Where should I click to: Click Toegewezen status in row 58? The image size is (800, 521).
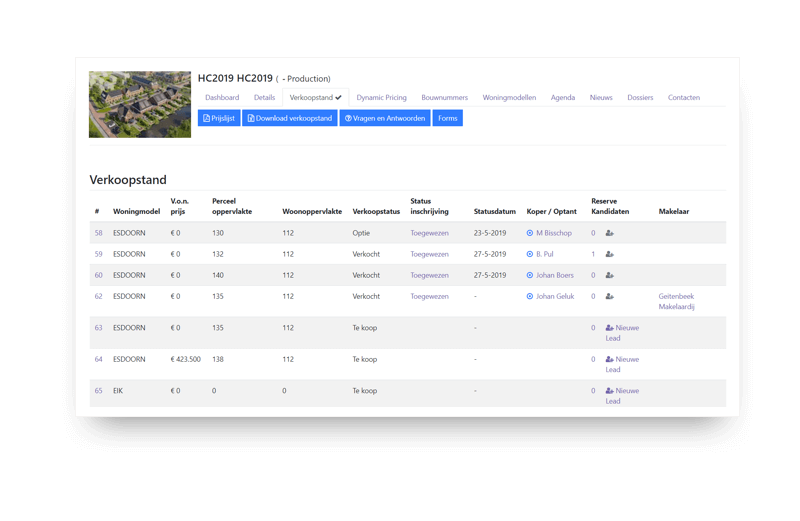(430, 233)
